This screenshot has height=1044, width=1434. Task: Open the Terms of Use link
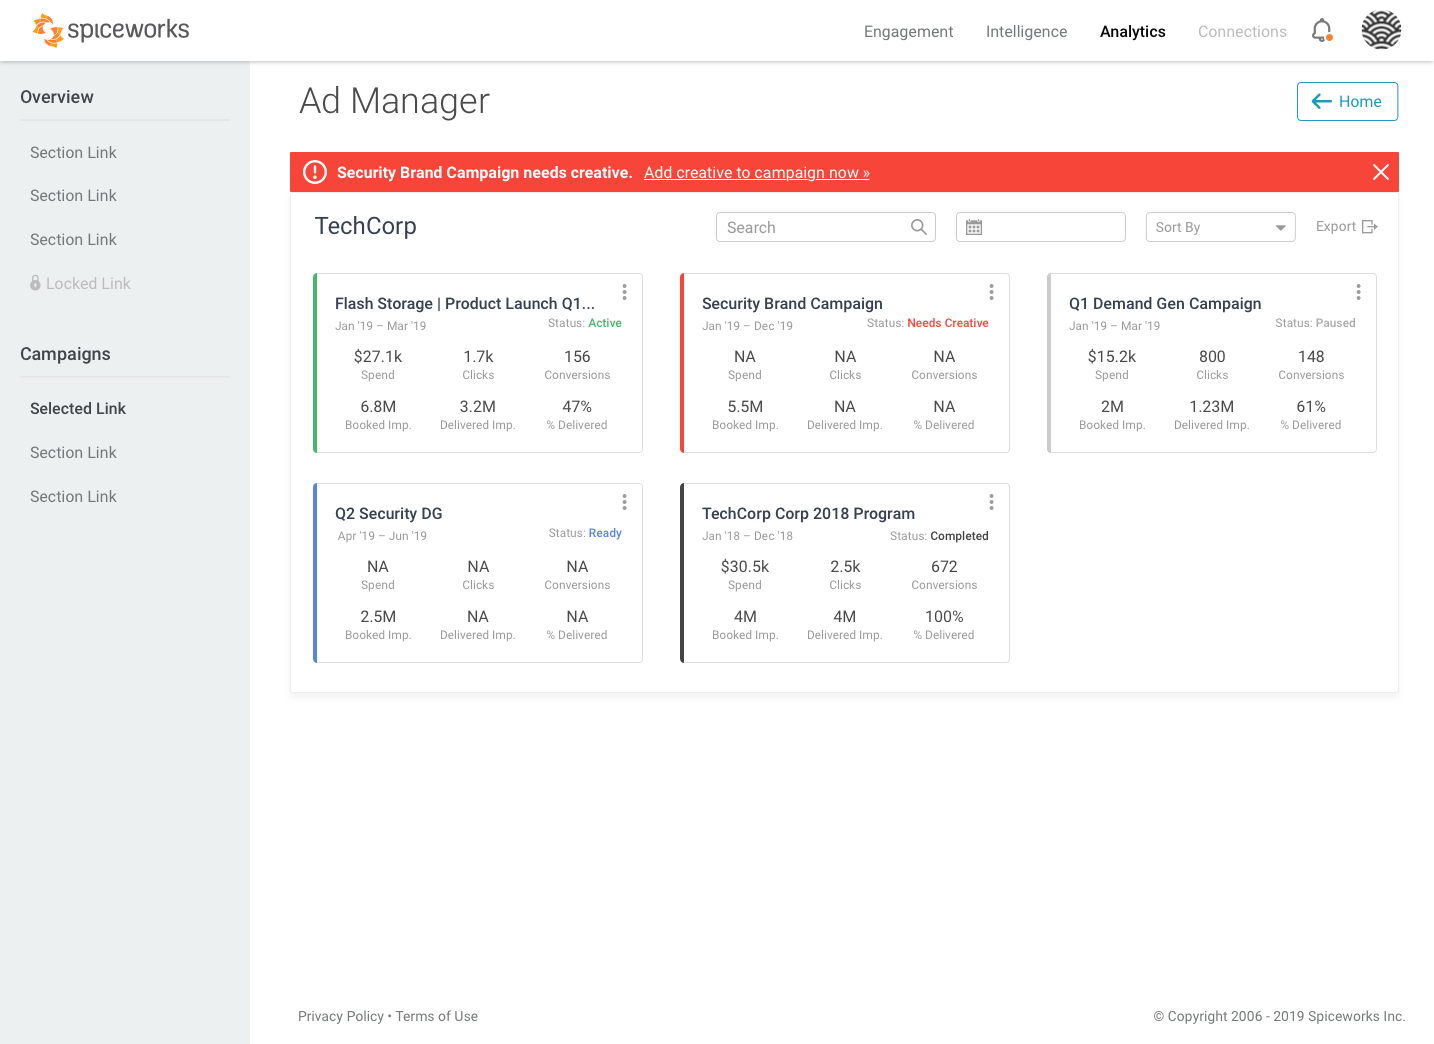tap(437, 1016)
